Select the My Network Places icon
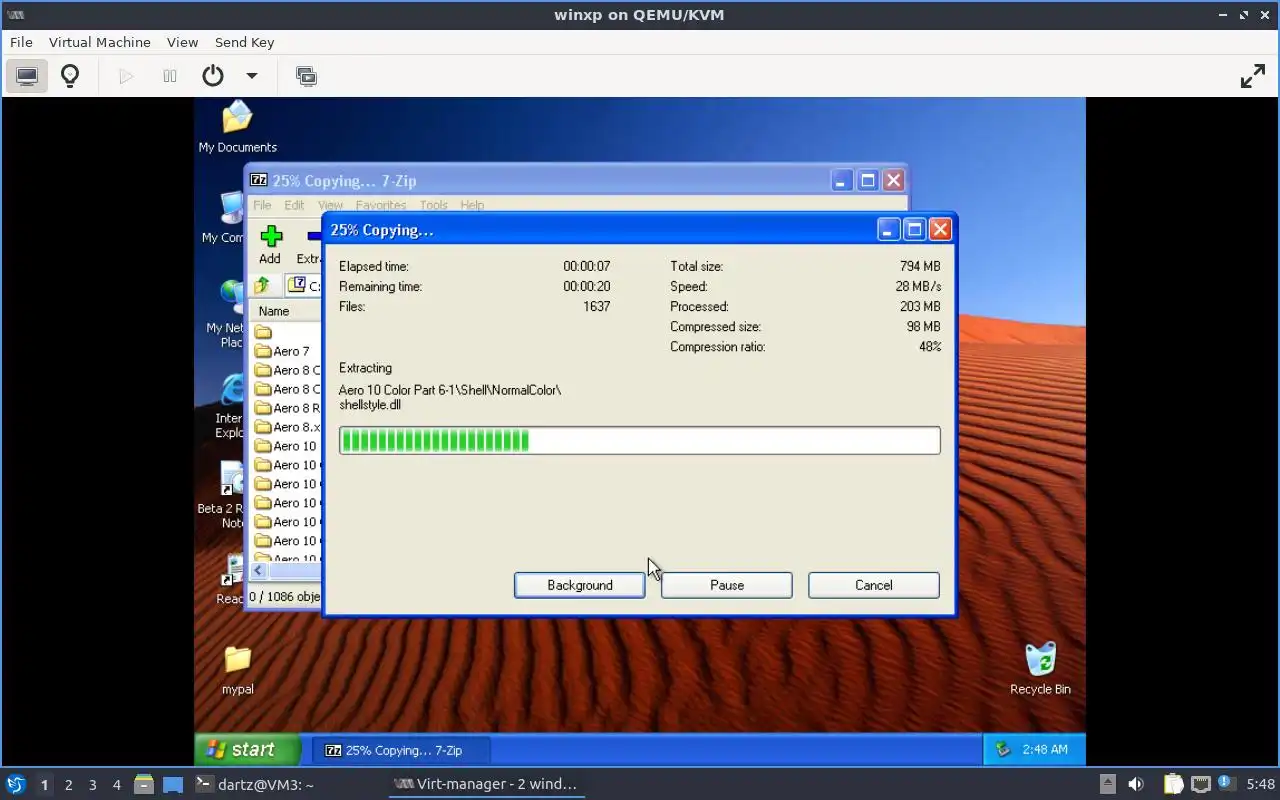This screenshot has width=1280, height=800. coord(227,313)
